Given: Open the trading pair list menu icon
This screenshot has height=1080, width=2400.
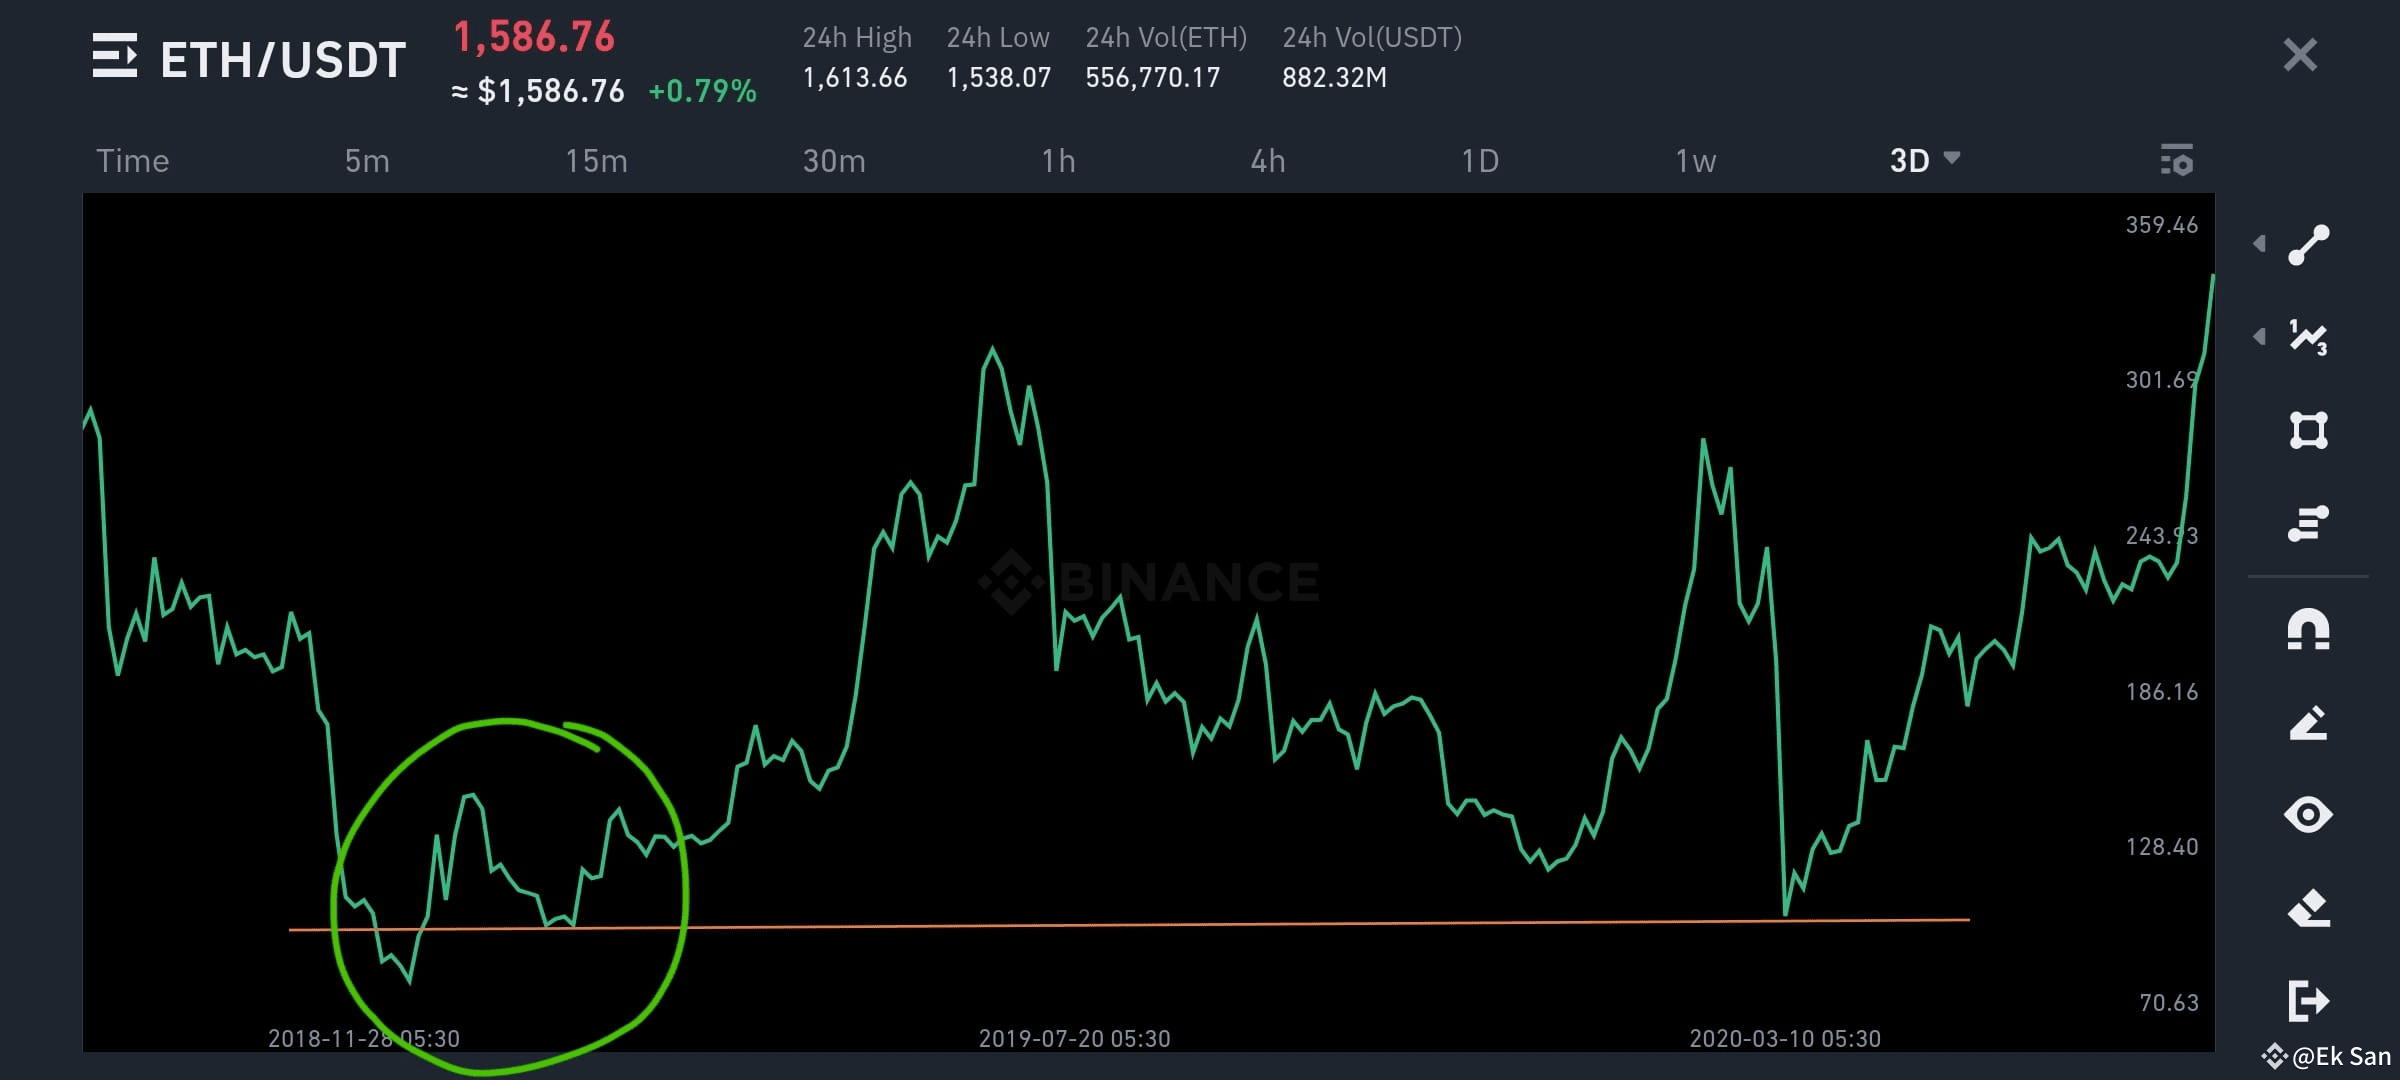Looking at the screenshot, I should [114, 55].
